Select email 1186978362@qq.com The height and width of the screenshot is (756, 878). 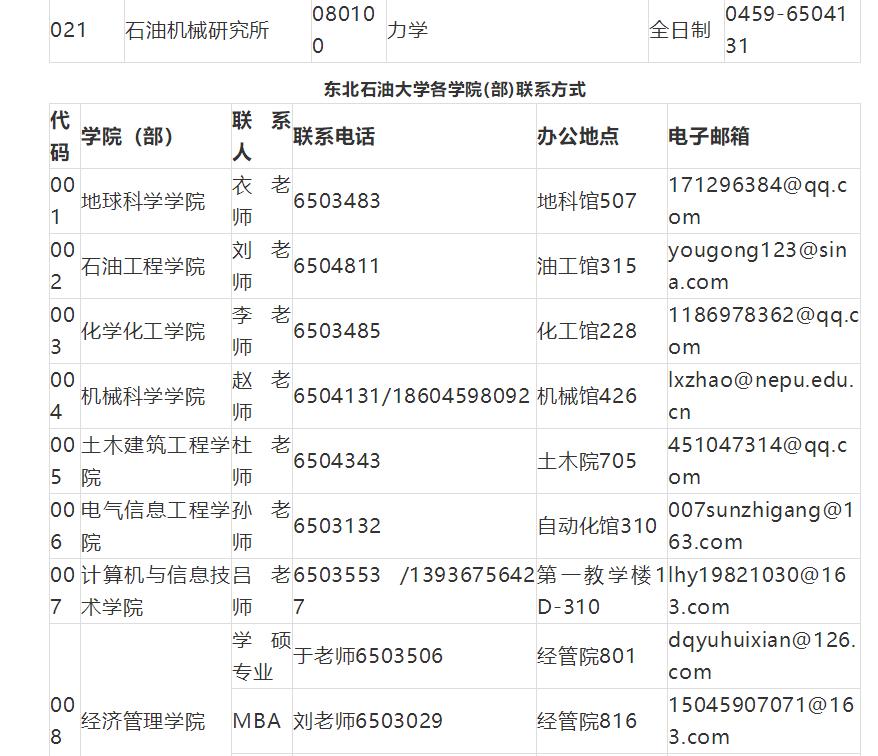pyautogui.click(x=763, y=331)
